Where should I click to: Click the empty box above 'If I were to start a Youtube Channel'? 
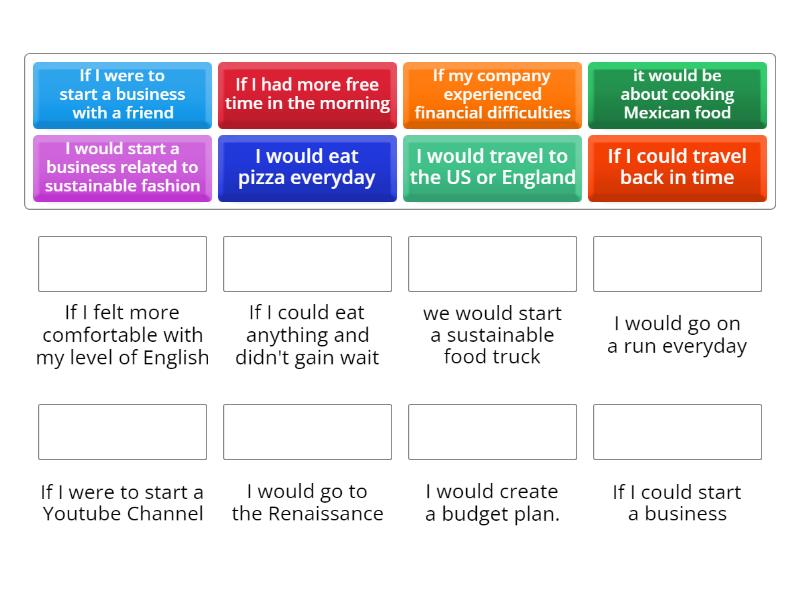(x=122, y=432)
